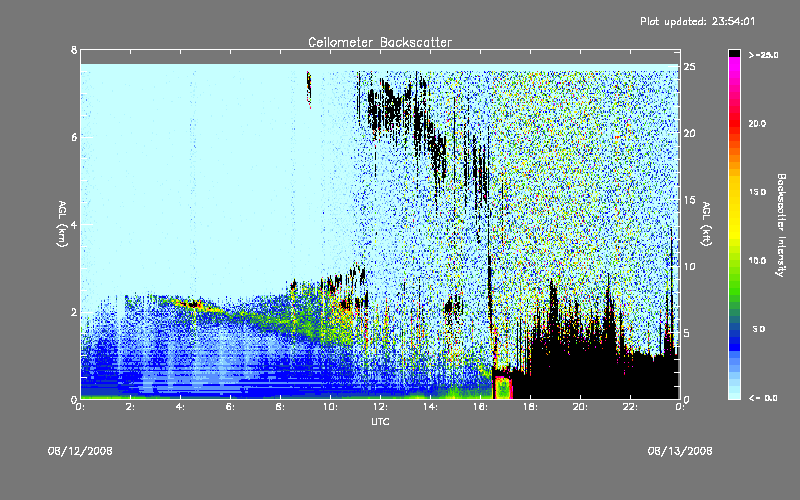Image resolution: width=800 pixels, height=500 pixels.
Task: Click the 20.0 colorbar tick label
Action: pos(757,123)
